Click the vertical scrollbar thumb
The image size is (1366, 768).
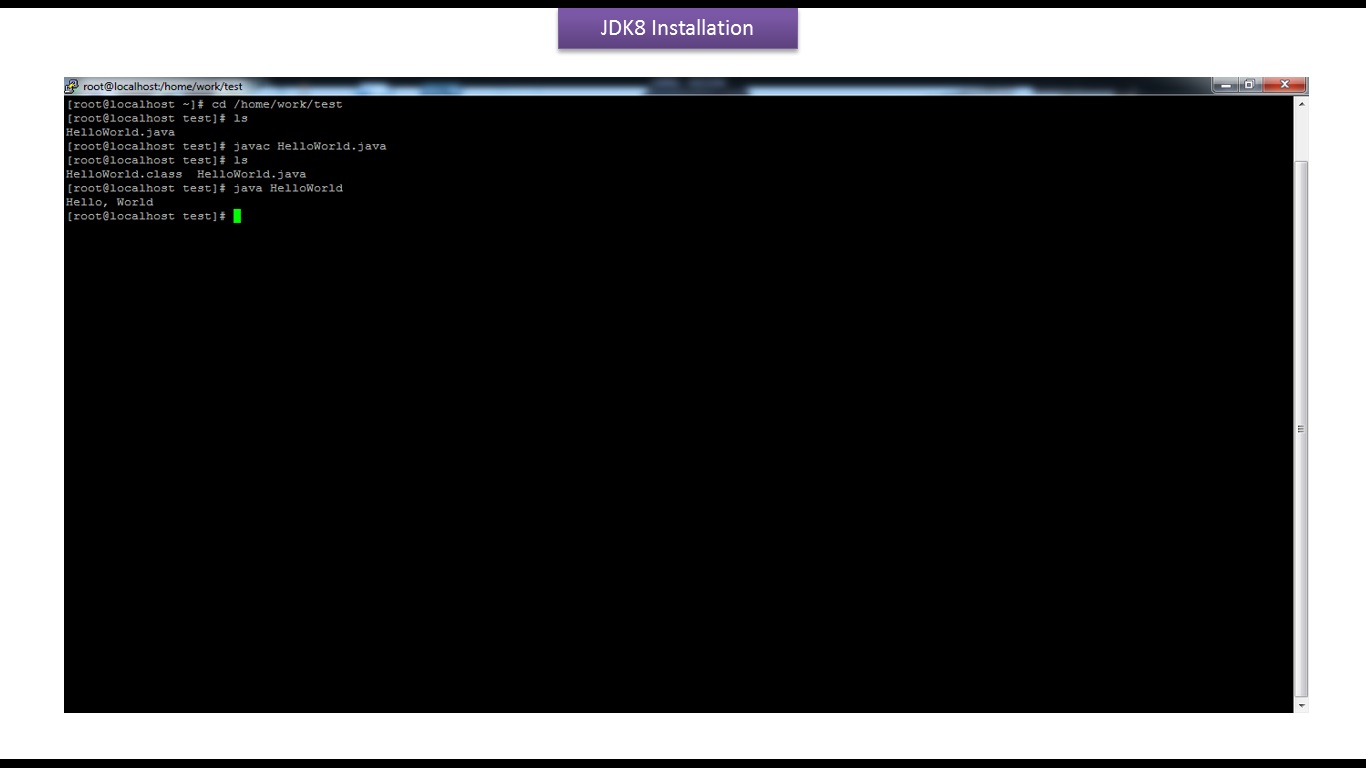click(1301, 428)
